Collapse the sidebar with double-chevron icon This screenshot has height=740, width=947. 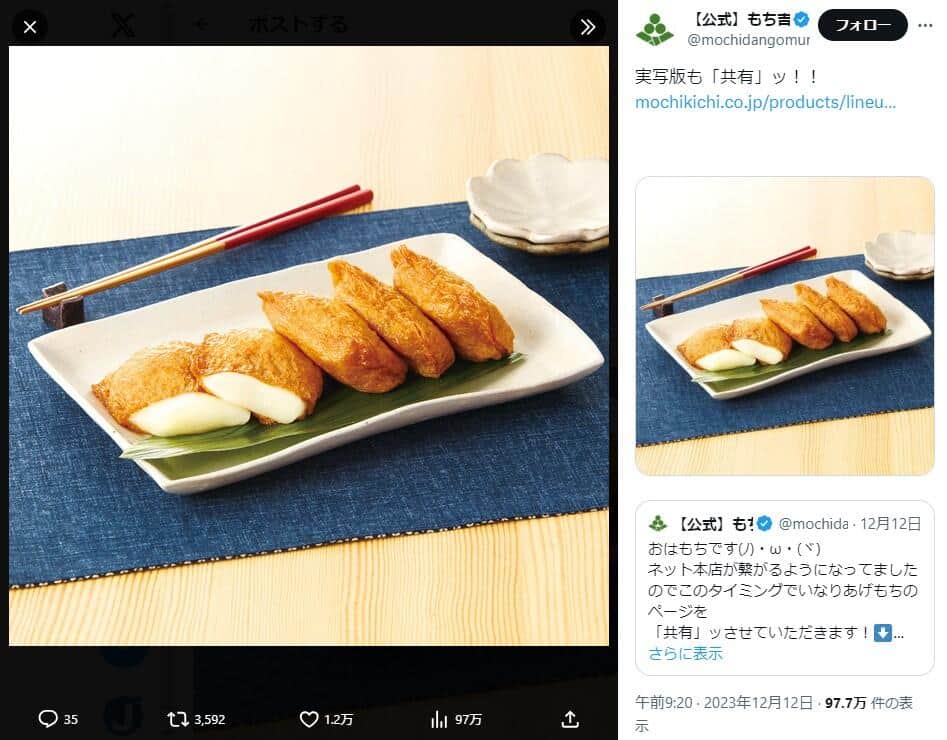point(588,27)
